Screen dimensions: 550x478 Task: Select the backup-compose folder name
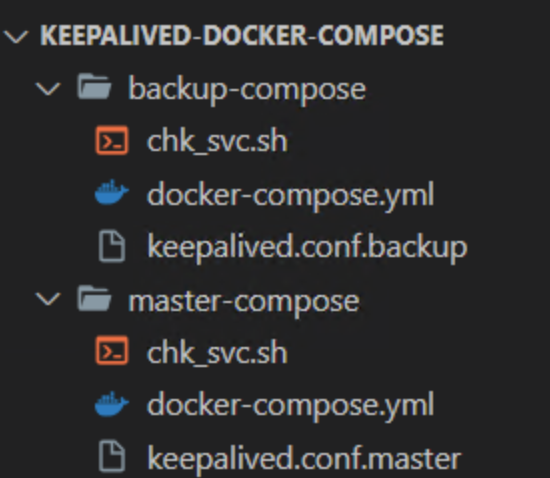[x=247, y=90]
